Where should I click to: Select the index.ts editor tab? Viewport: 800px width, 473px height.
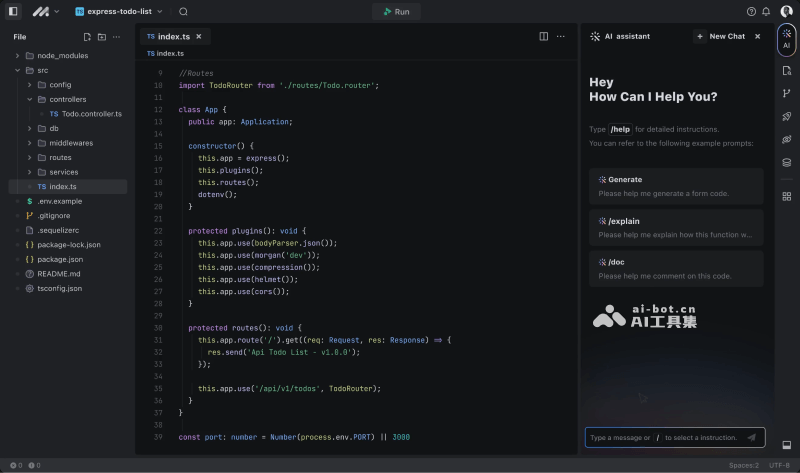tap(172, 36)
